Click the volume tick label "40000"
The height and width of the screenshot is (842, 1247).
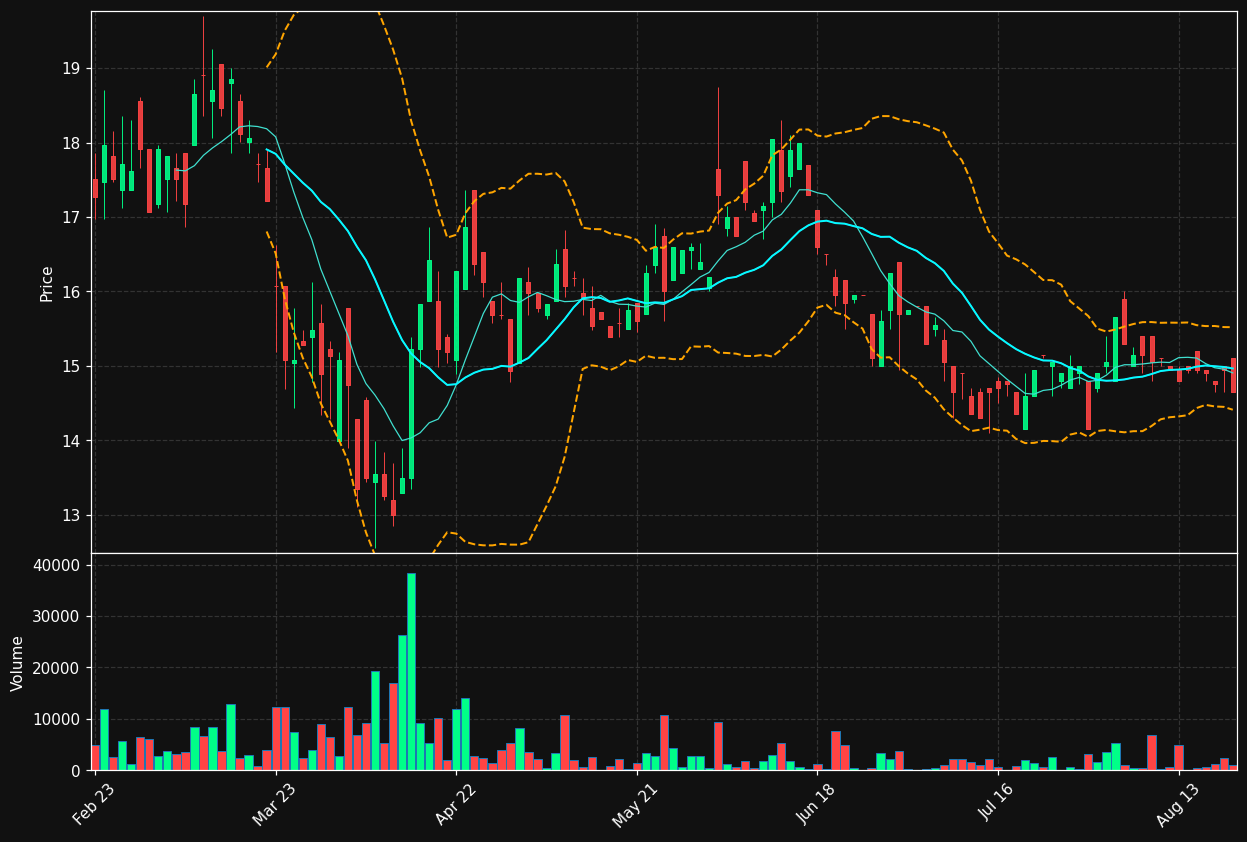point(57,566)
